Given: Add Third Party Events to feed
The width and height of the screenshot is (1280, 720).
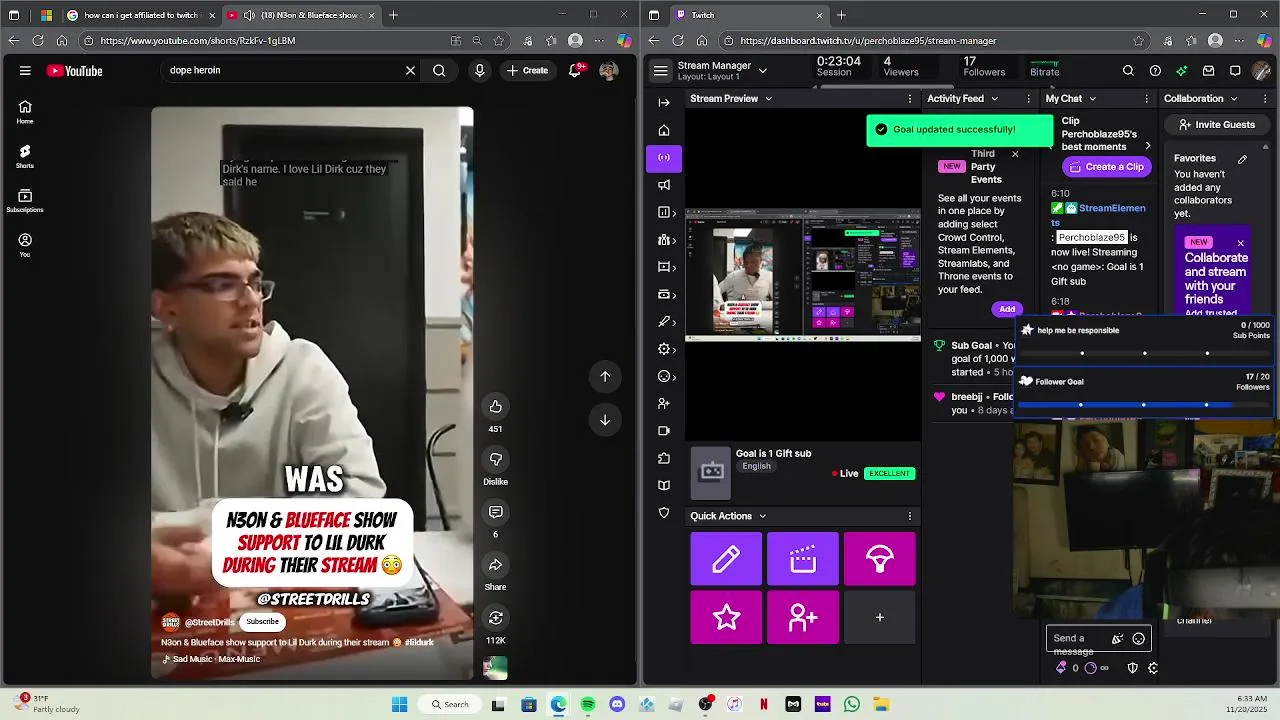Looking at the screenshot, I should click(x=1007, y=309).
